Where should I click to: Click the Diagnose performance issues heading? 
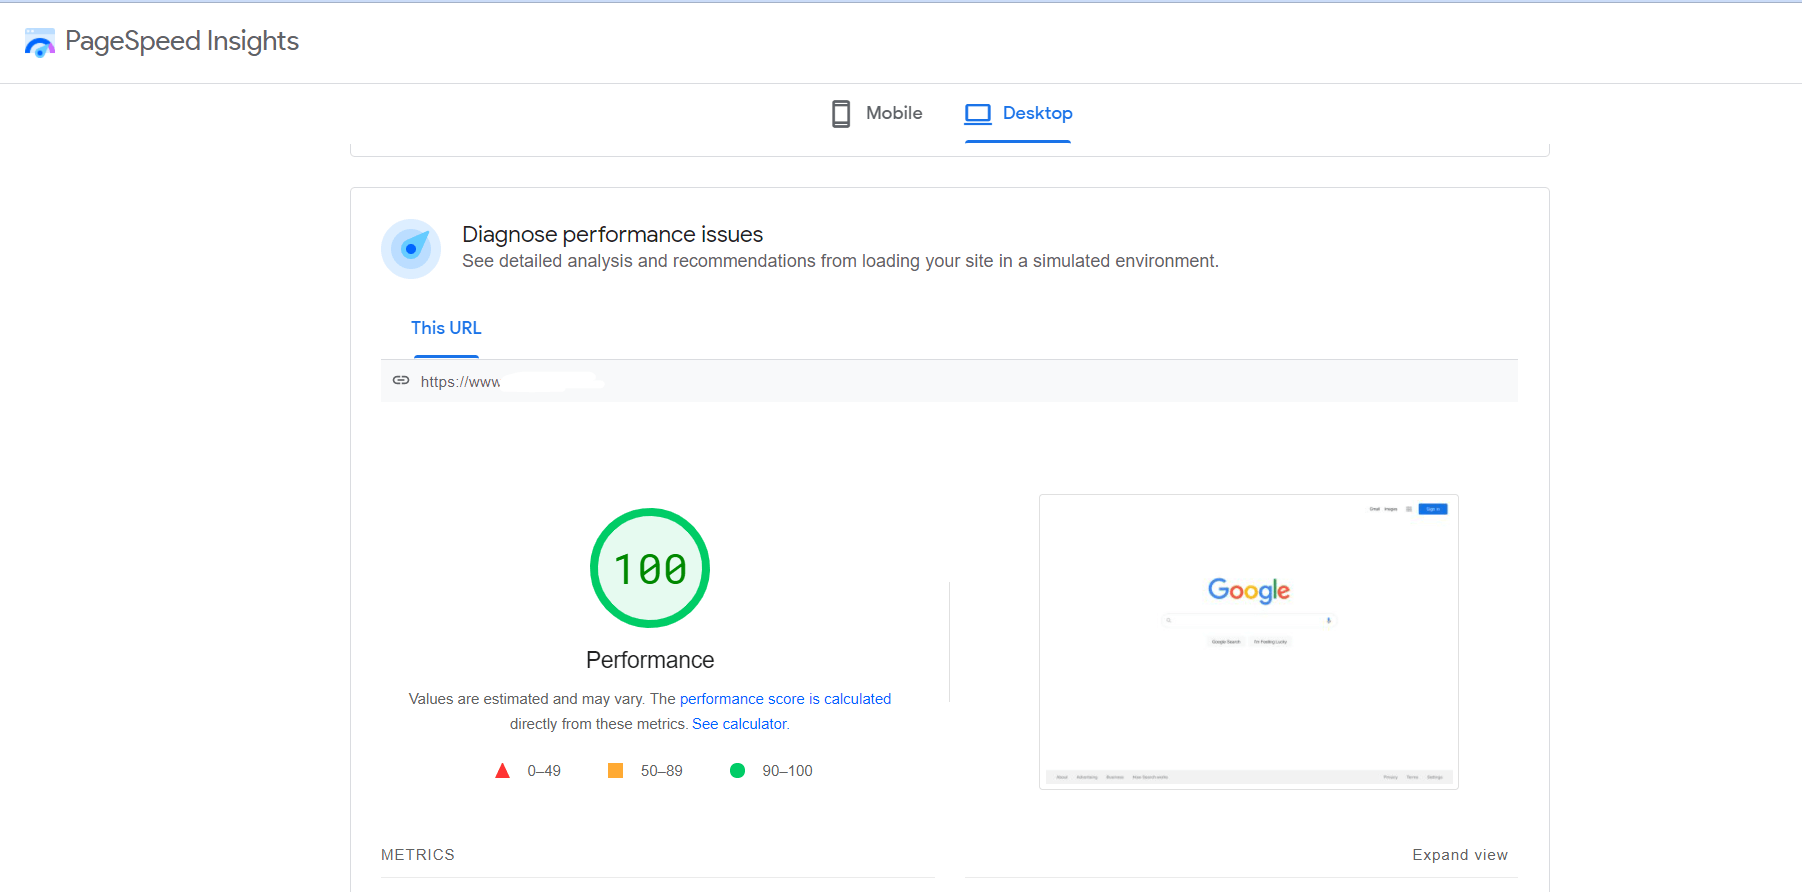click(612, 234)
